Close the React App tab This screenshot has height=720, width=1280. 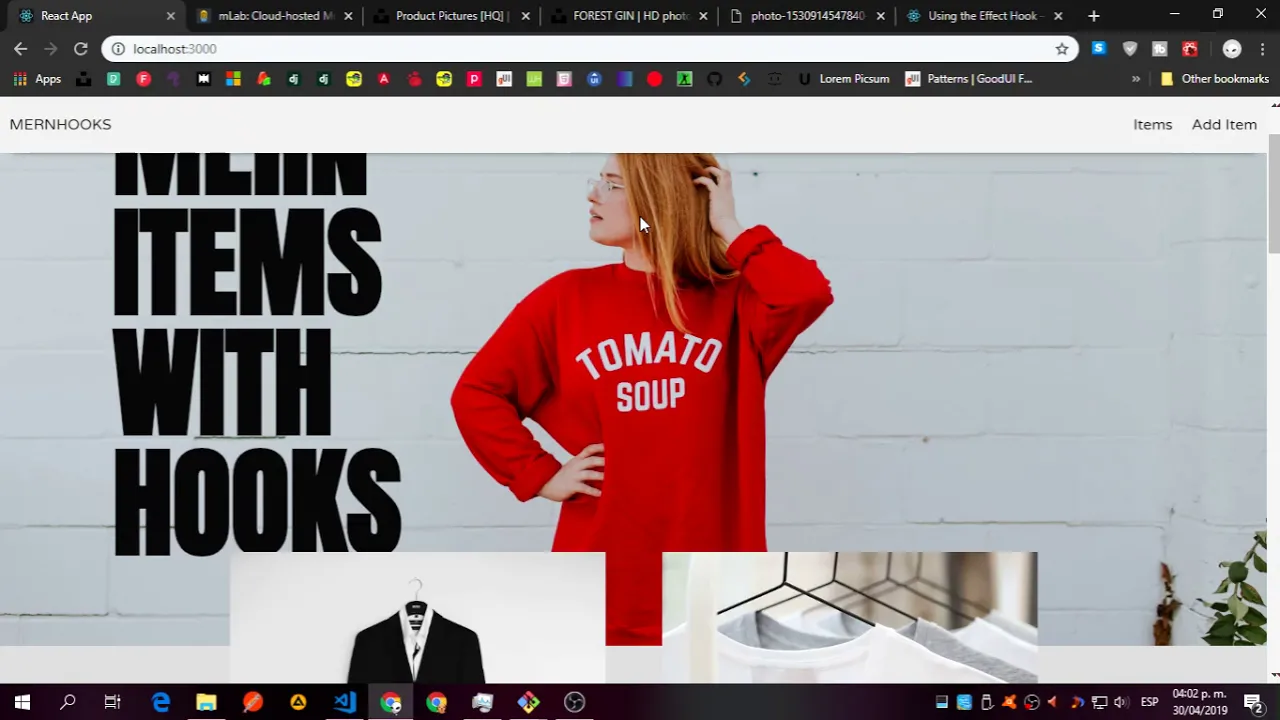(x=170, y=15)
